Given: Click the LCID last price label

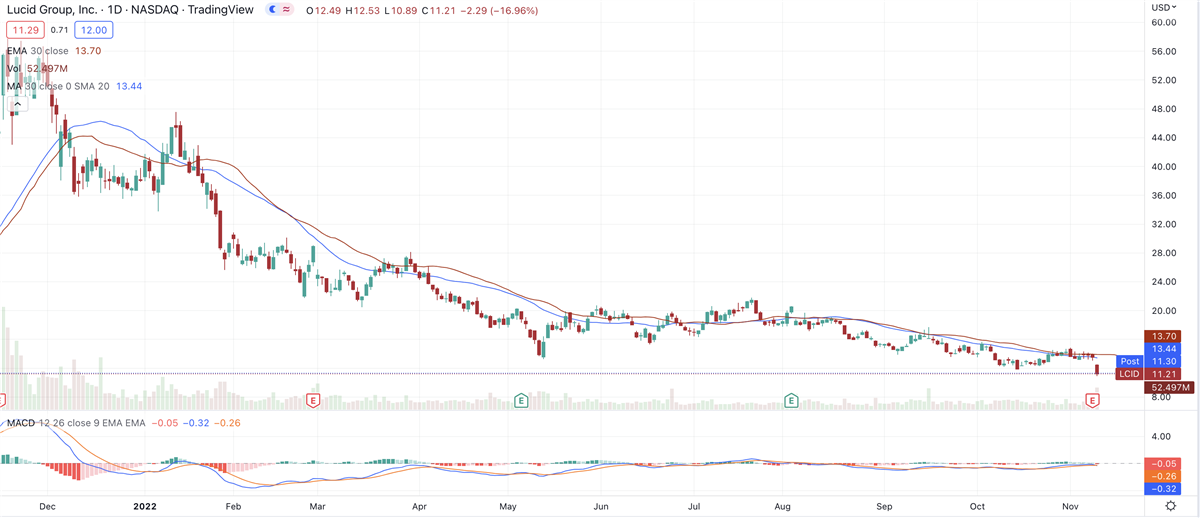Looking at the screenshot, I should [1129, 374].
